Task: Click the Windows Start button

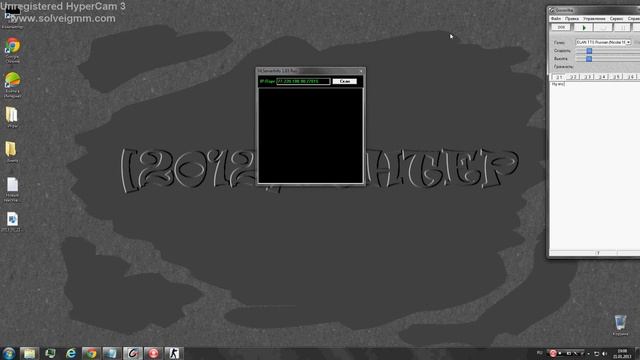Action: [x=9, y=353]
